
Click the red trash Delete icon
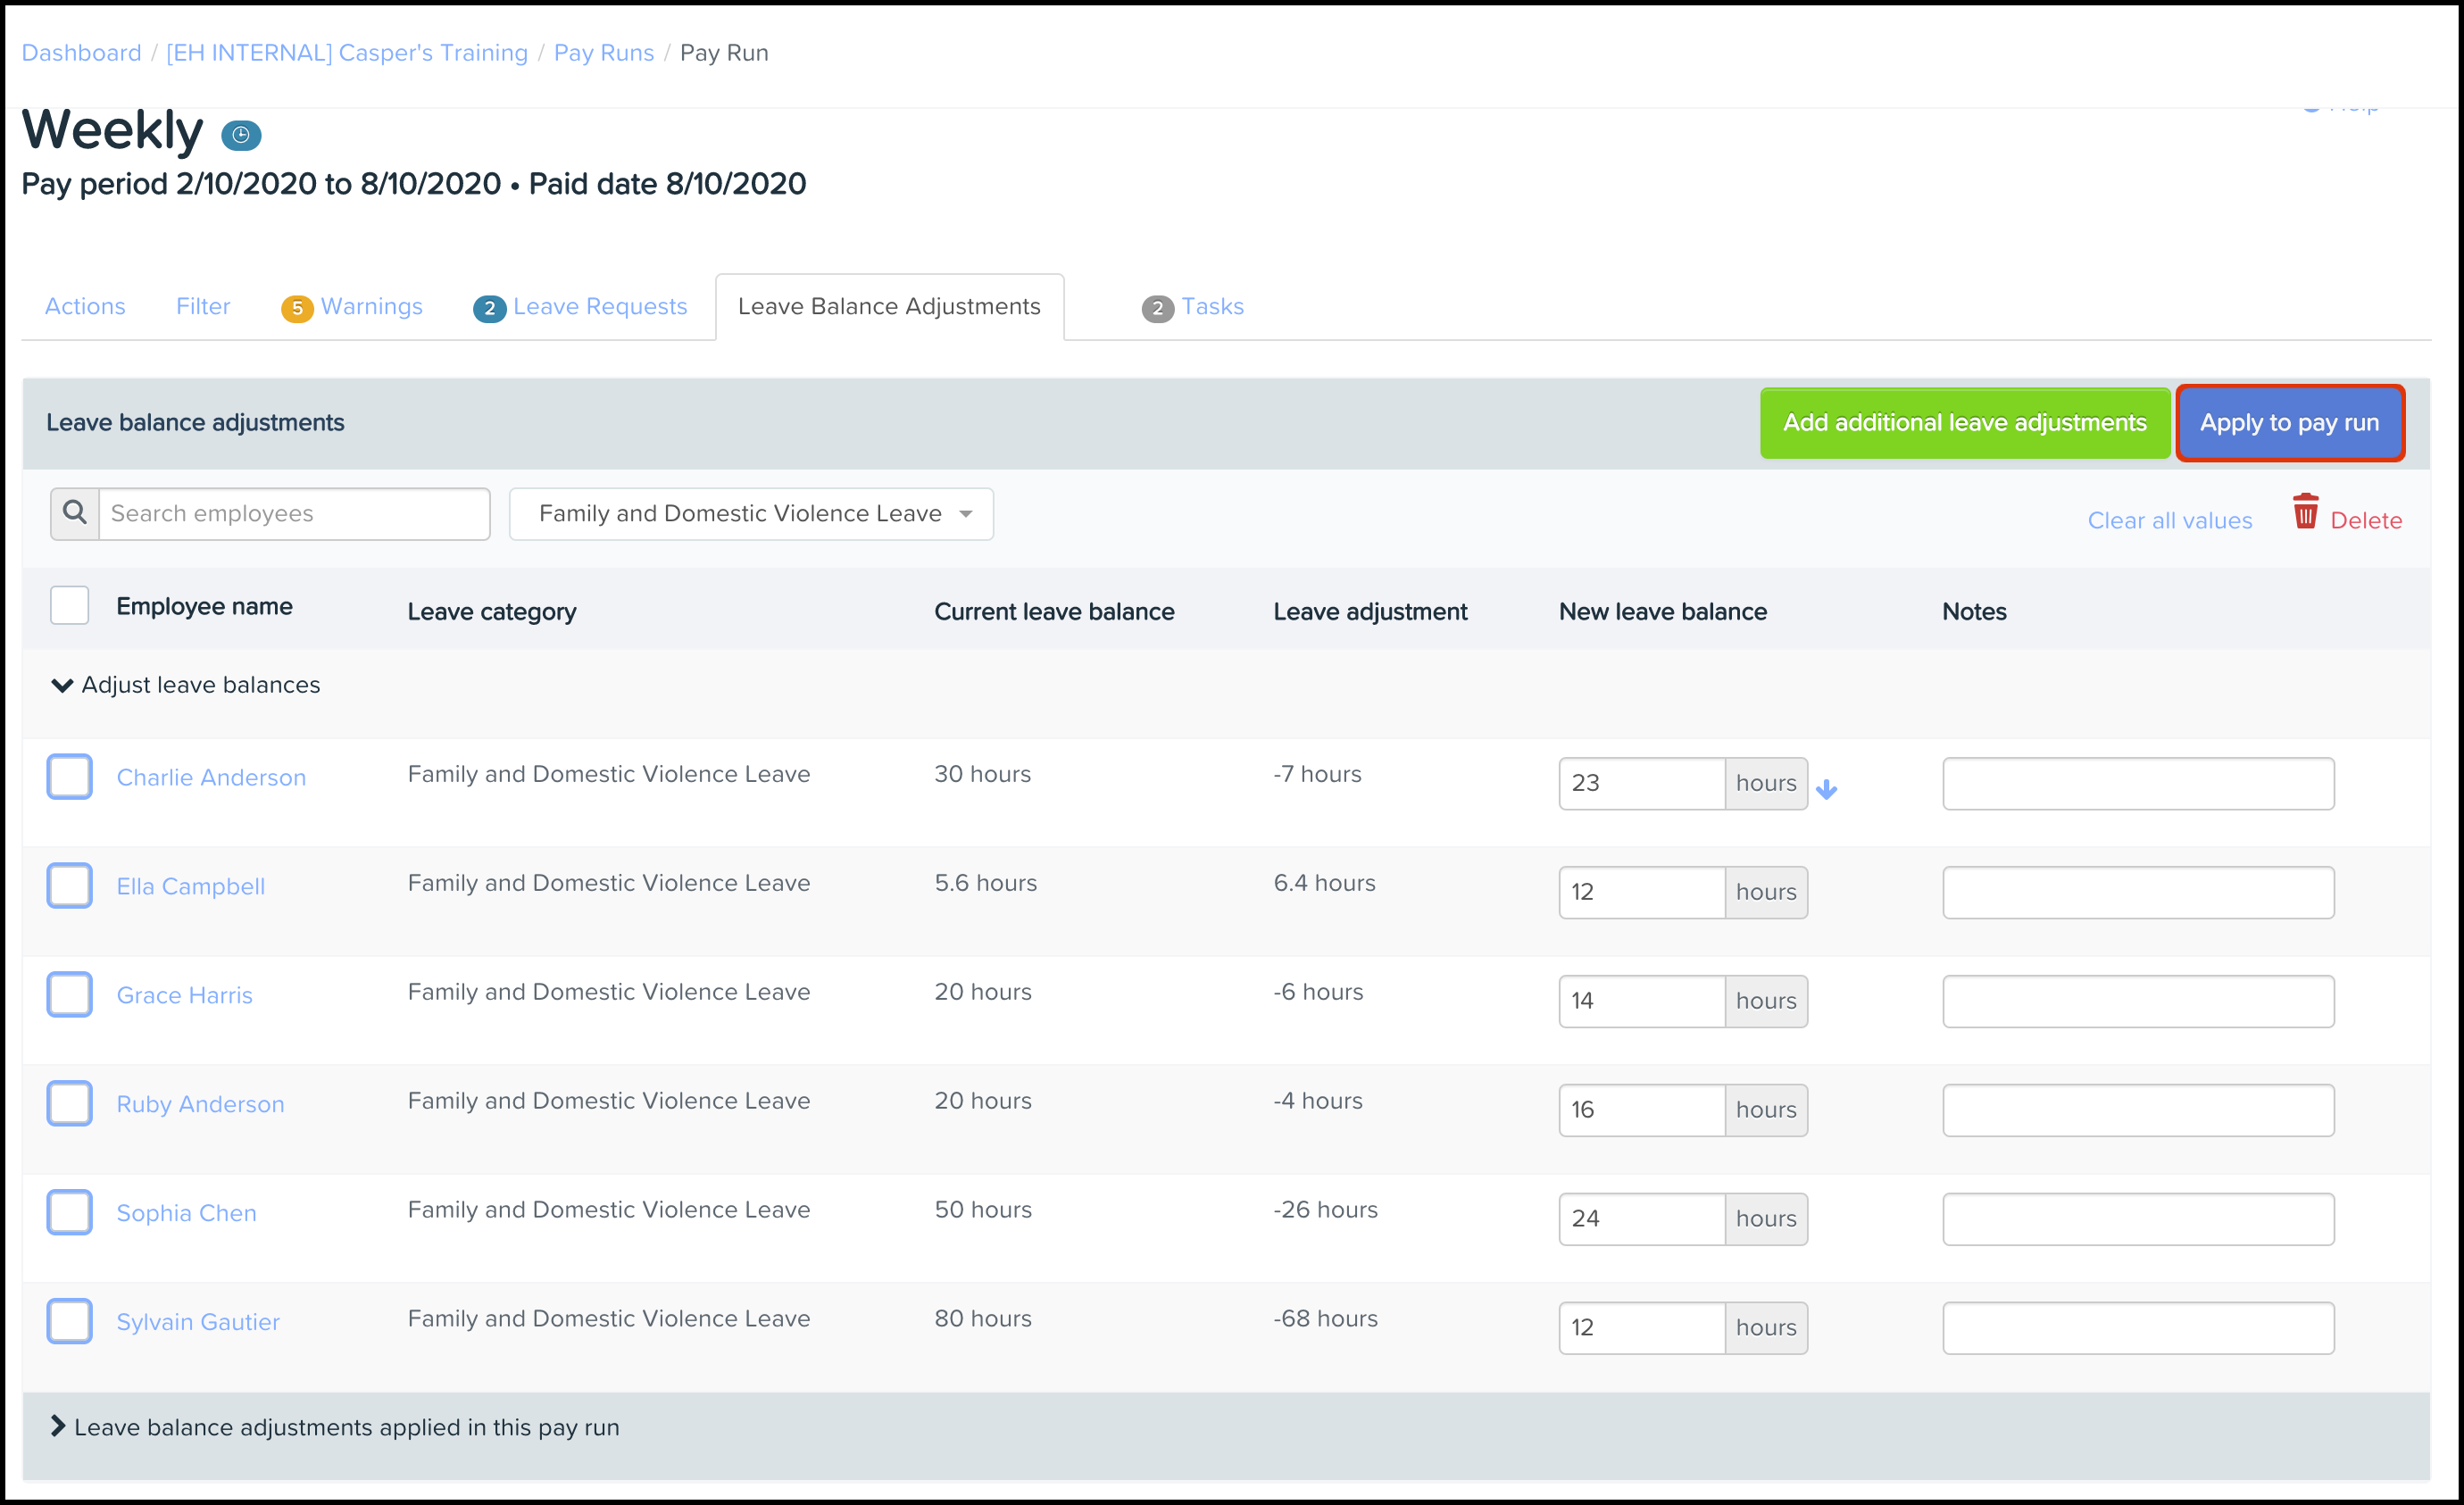pyautogui.click(x=2305, y=512)
